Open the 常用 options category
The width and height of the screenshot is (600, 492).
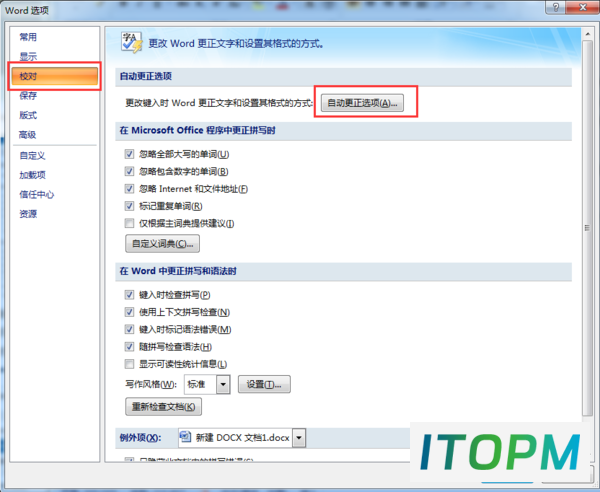pyautogui.click(x=28, y=37)
